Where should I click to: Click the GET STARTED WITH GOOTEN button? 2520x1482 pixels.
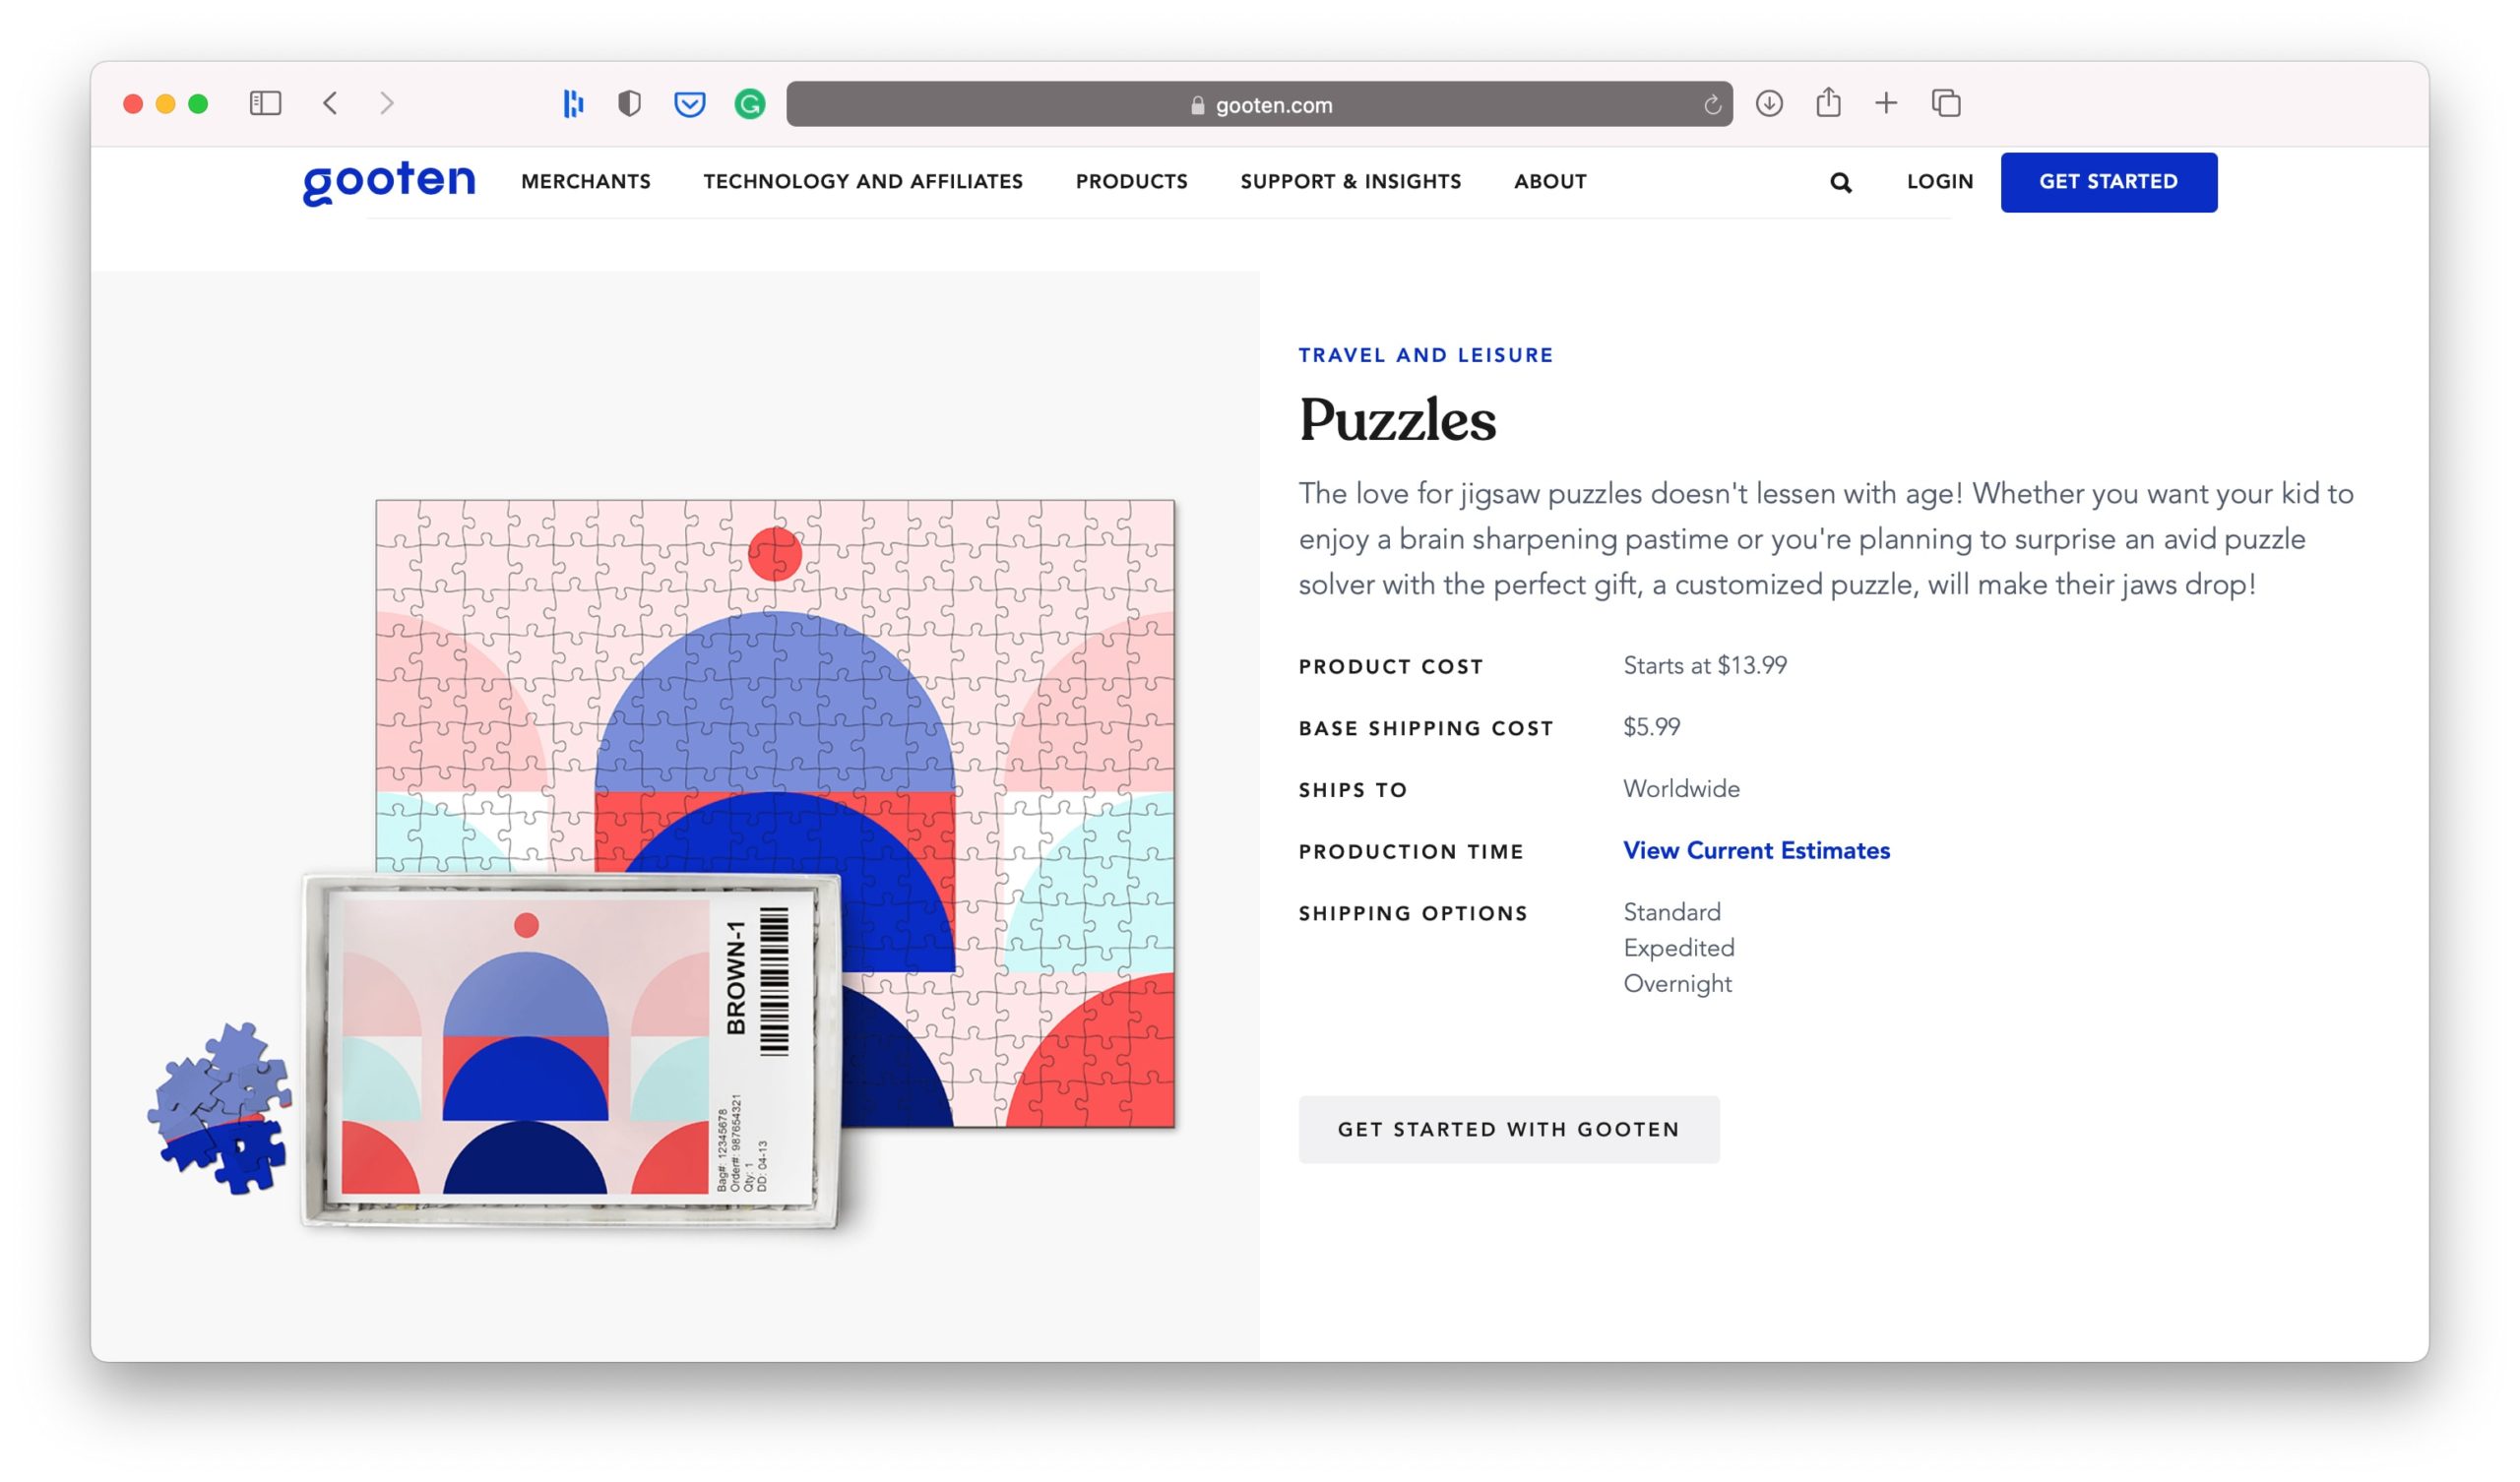(x=1507, y=1129)
